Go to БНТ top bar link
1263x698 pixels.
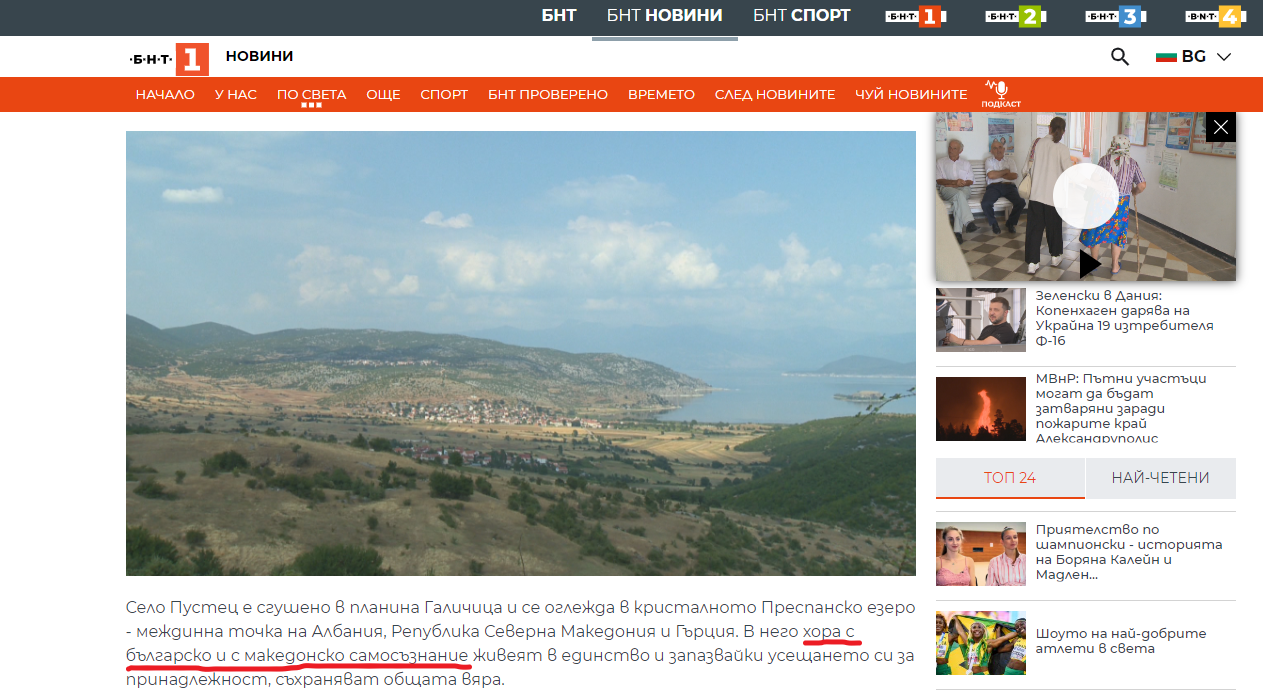(x=559, y=15)
